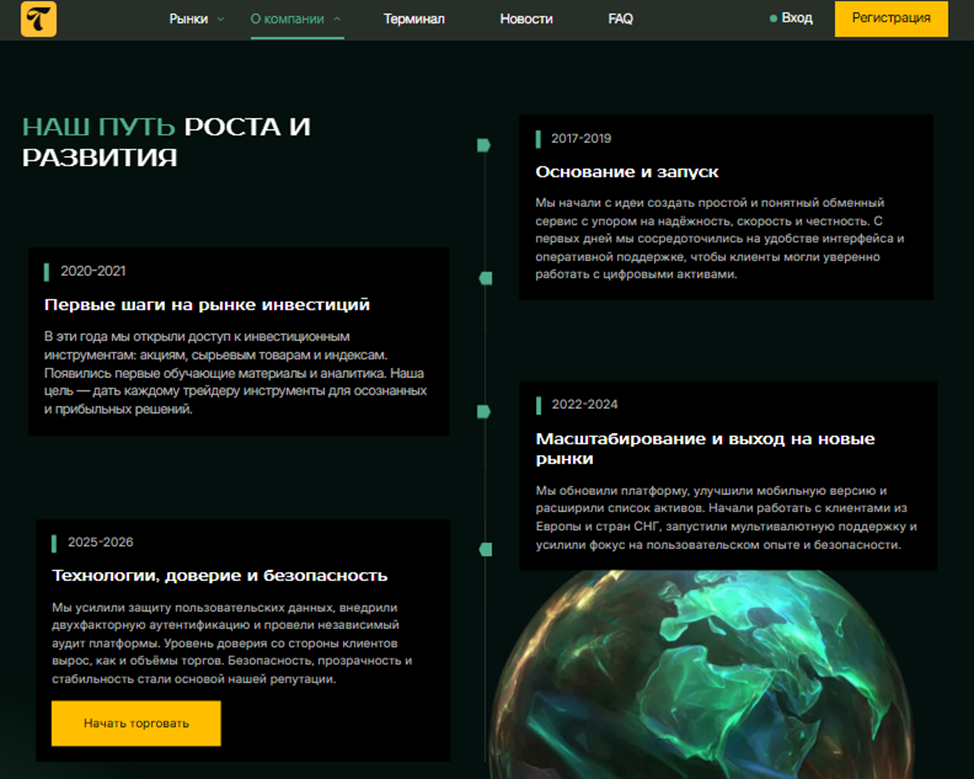Image resolution: width=974 pixels, height=779 pixels.
Task: Open the Рынки menu
Action: click(x=188, y=19)
